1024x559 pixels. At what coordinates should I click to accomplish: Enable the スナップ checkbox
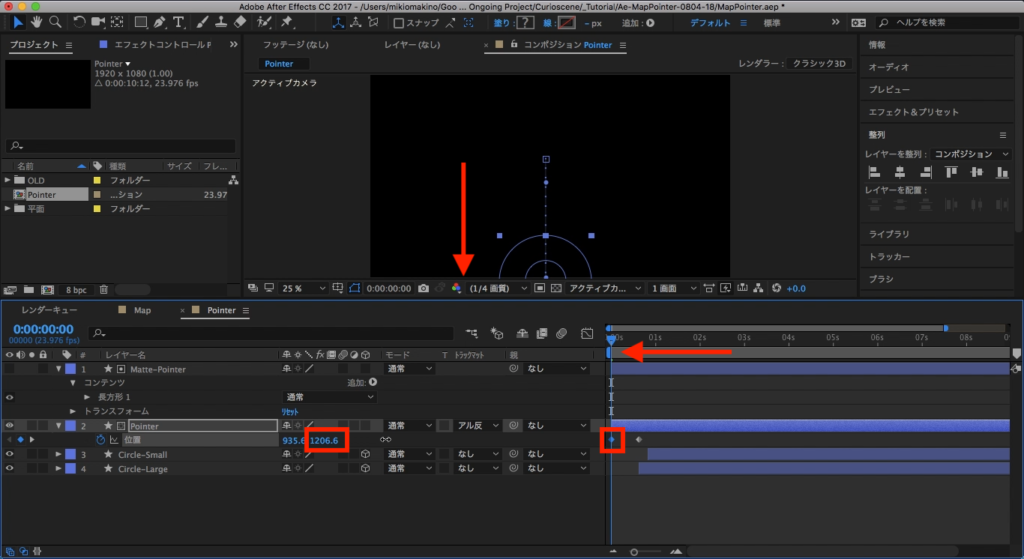[x=399, y=23]
